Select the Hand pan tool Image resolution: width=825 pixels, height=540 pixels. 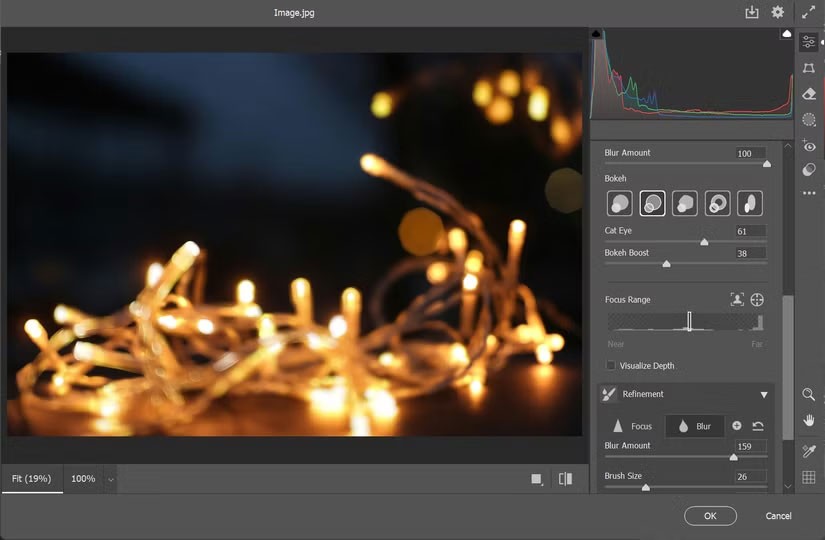click(x=809, y=420)
